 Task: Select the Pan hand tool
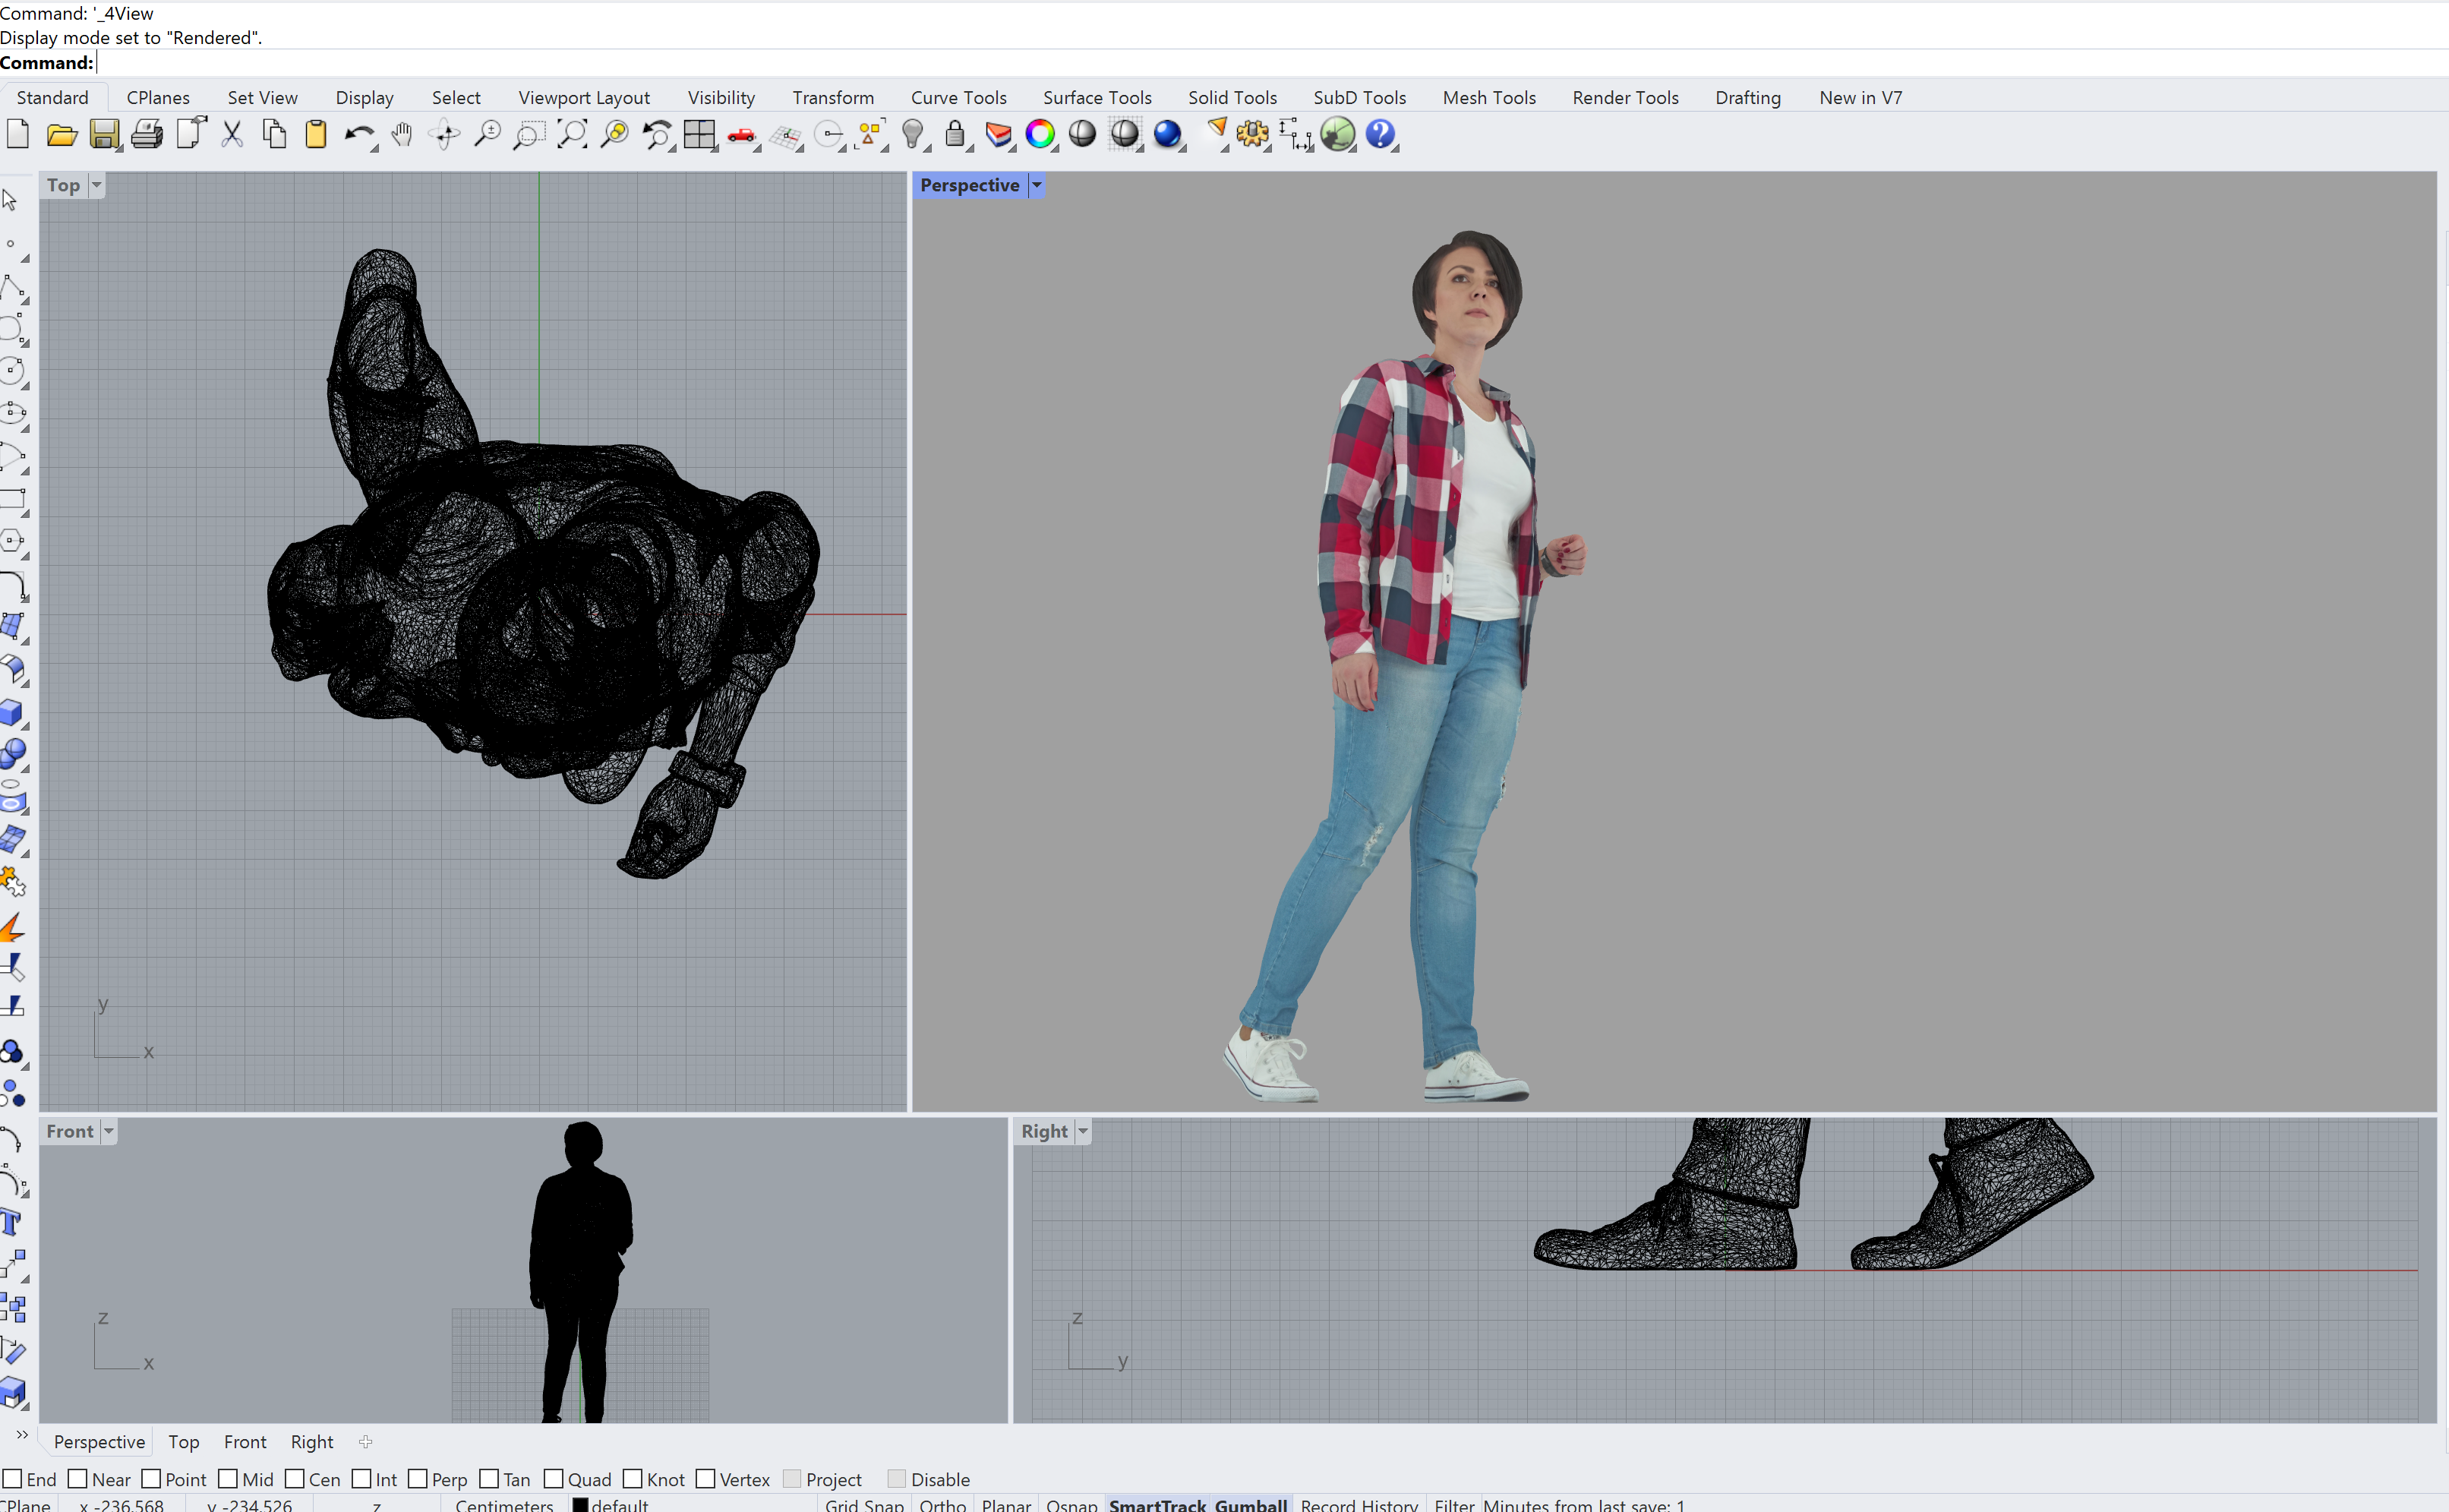(x=402, y=134)
